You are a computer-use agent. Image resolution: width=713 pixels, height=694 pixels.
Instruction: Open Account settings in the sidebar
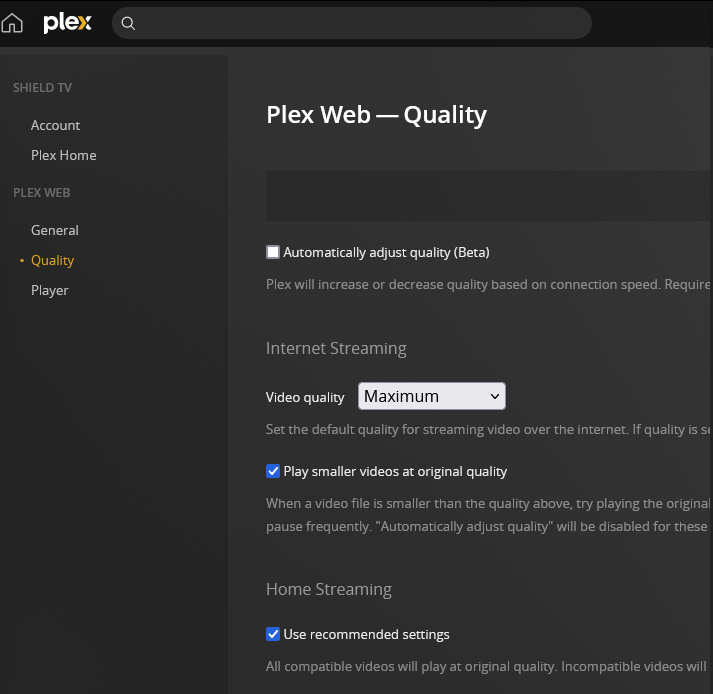tap(55, 125)
